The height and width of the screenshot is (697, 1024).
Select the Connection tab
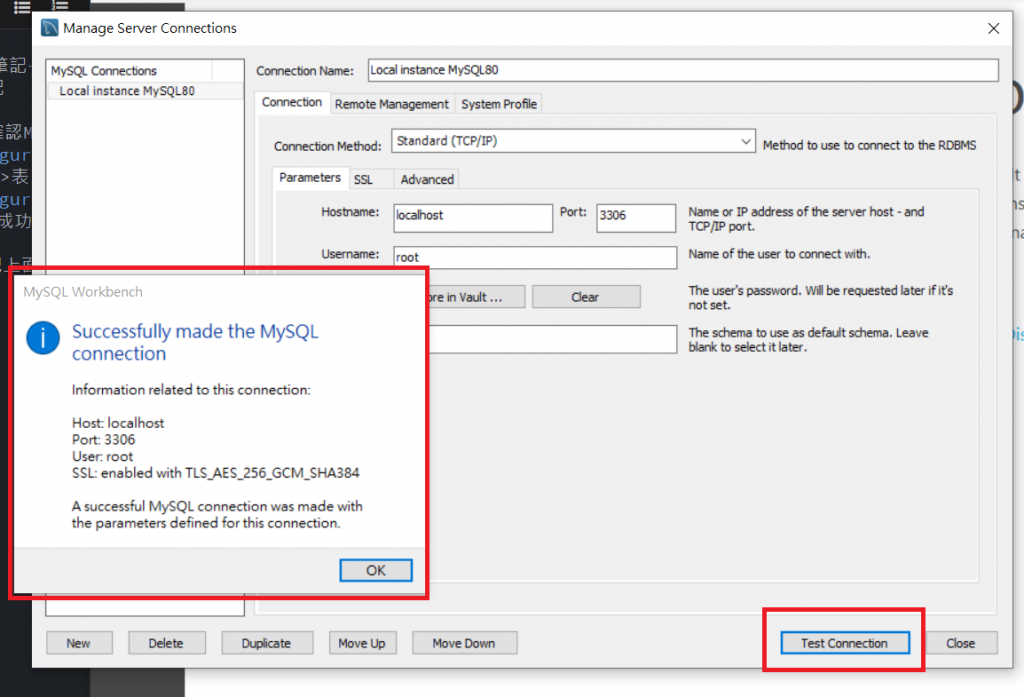tap(292, 102)
